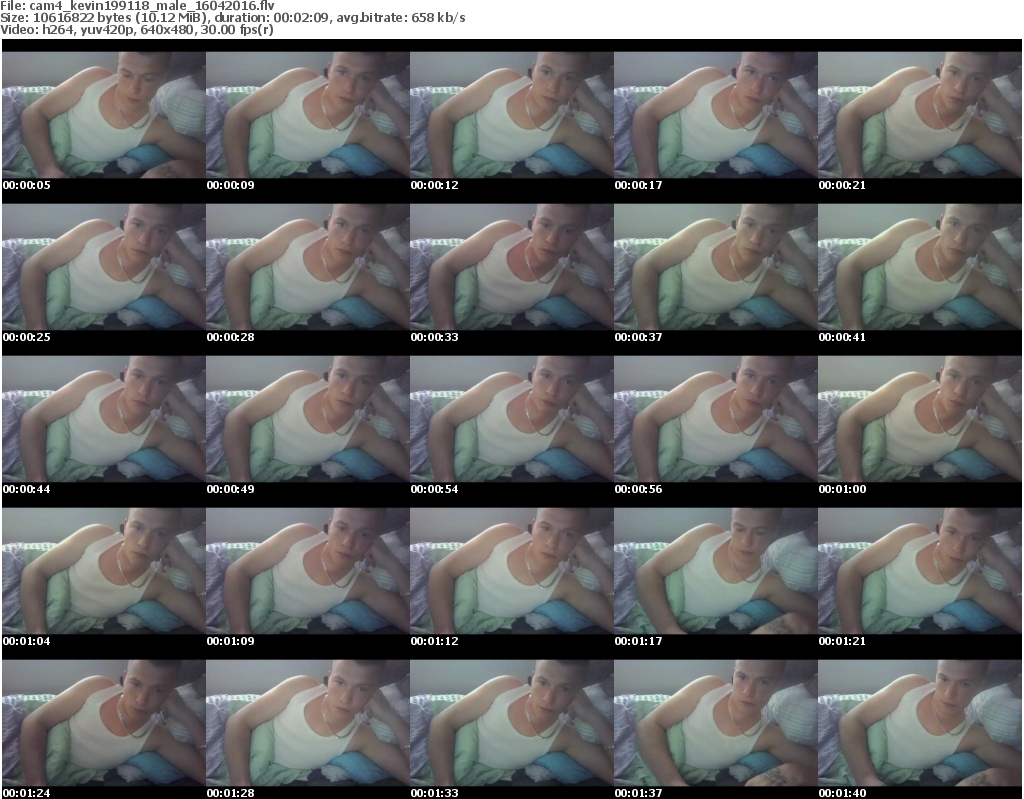
Task: Choose the thumbnail frame at 00:01:21
Action: pyautogui.click(x=920, y=571)
